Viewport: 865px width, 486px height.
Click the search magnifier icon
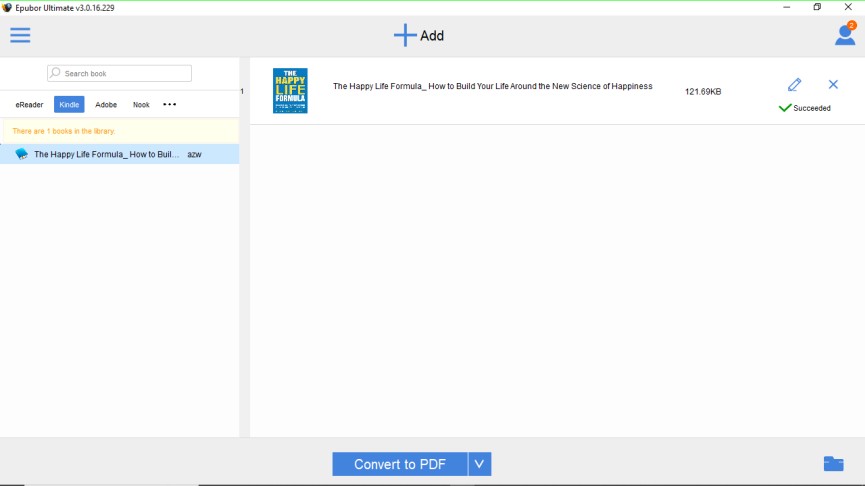pos(55,73)
